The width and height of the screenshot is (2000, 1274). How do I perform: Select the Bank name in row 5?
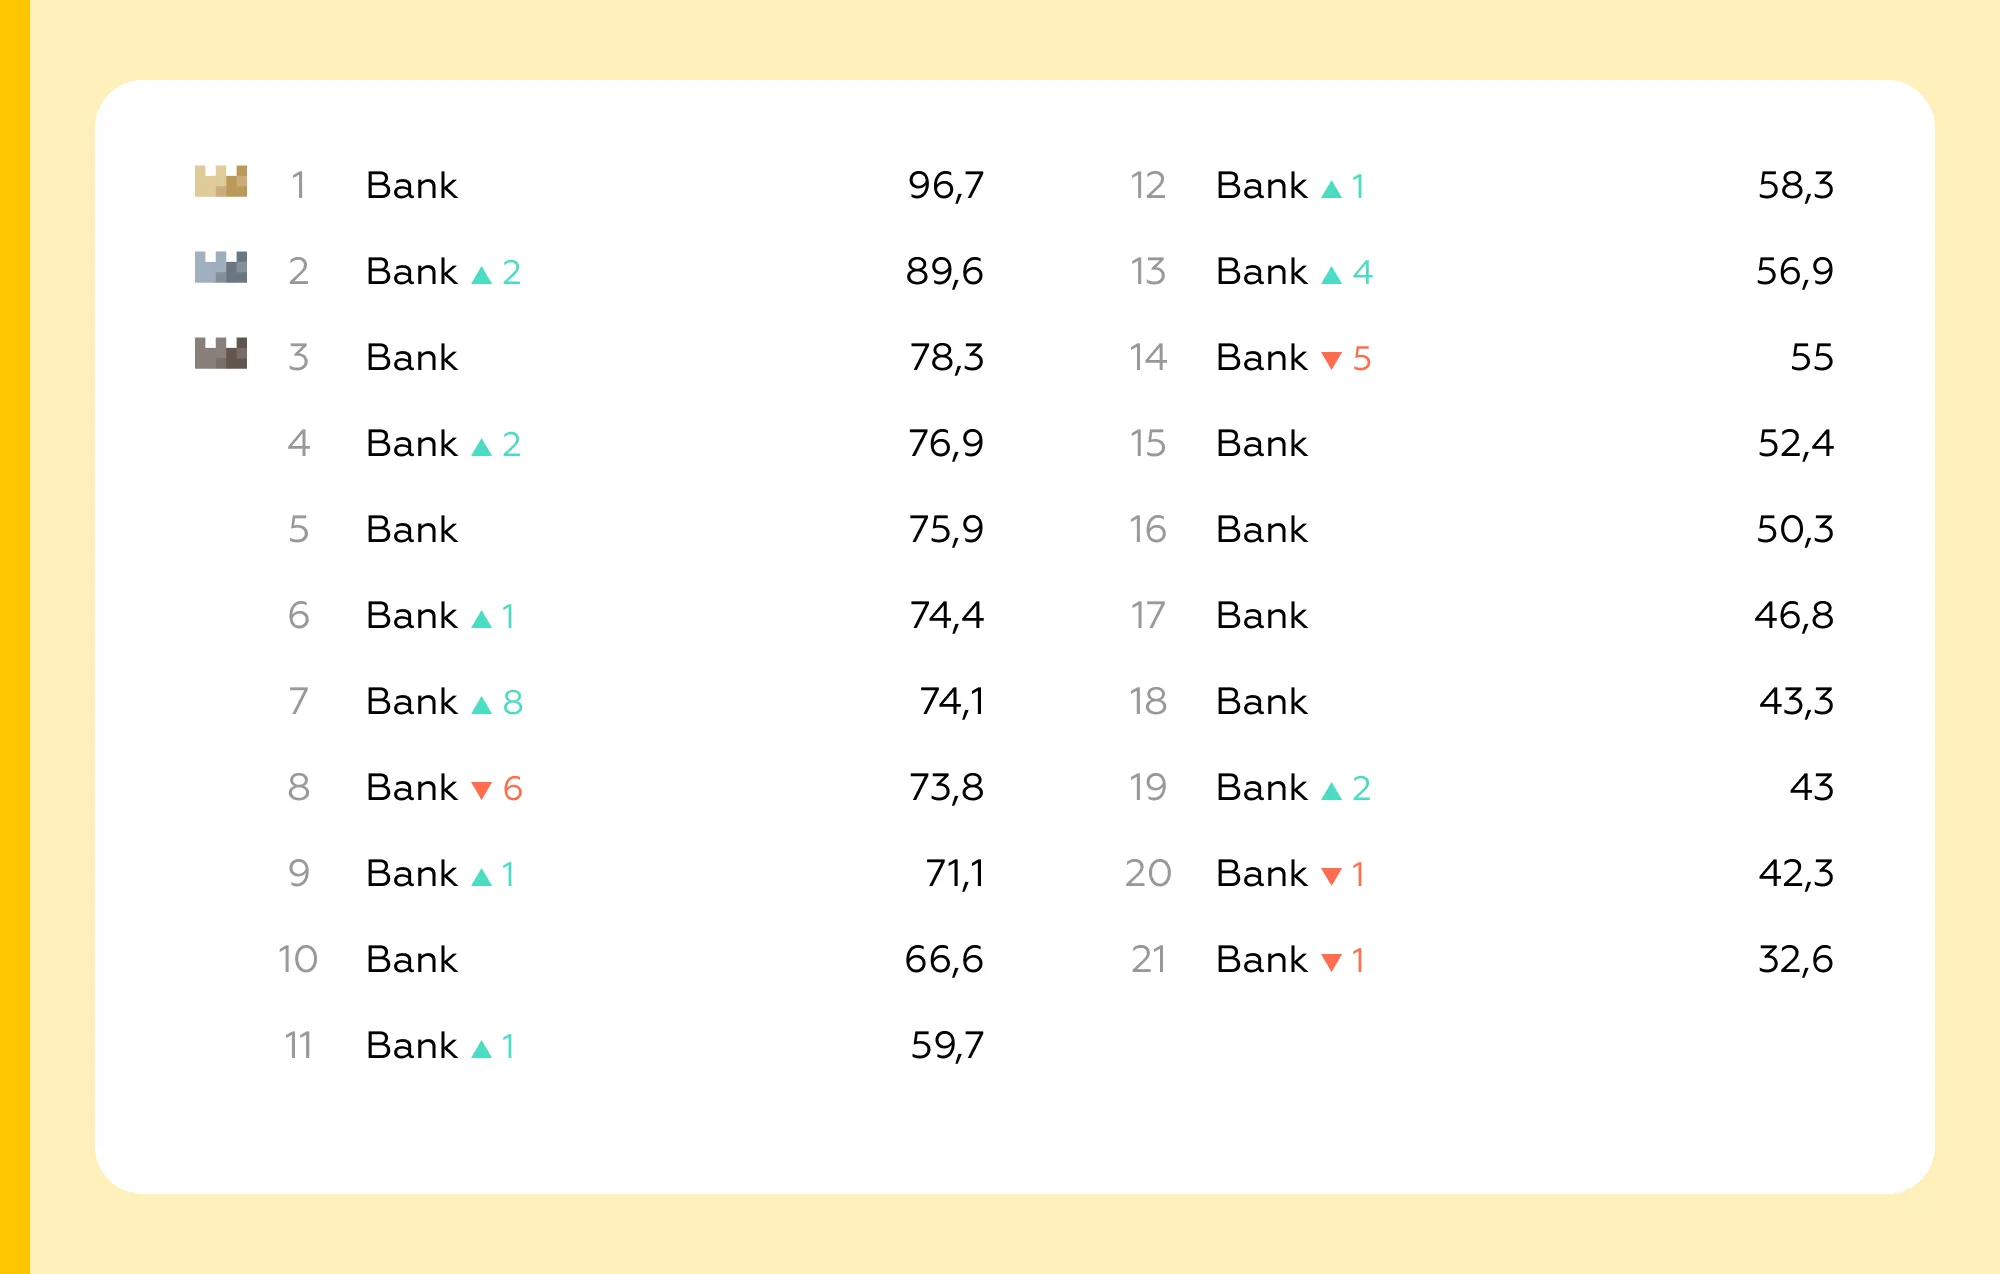click(411, 529)
